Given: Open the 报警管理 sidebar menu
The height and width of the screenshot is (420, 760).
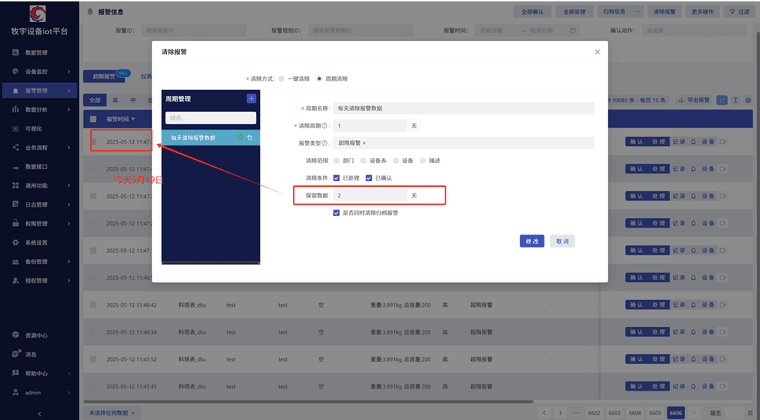Looking at the screenshot, I should [x=39, y=91].
